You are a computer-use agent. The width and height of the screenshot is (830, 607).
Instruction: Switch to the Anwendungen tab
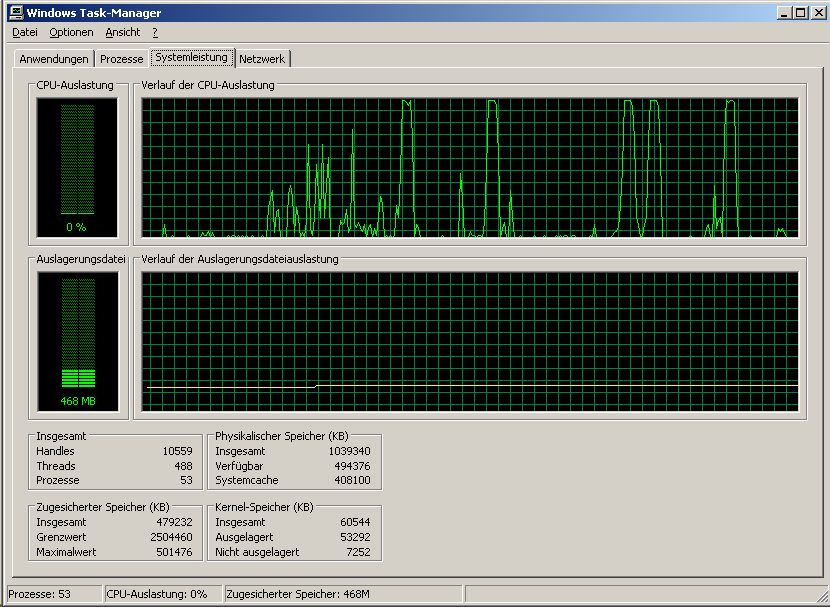pyautogui.click(x=54, y=59)
